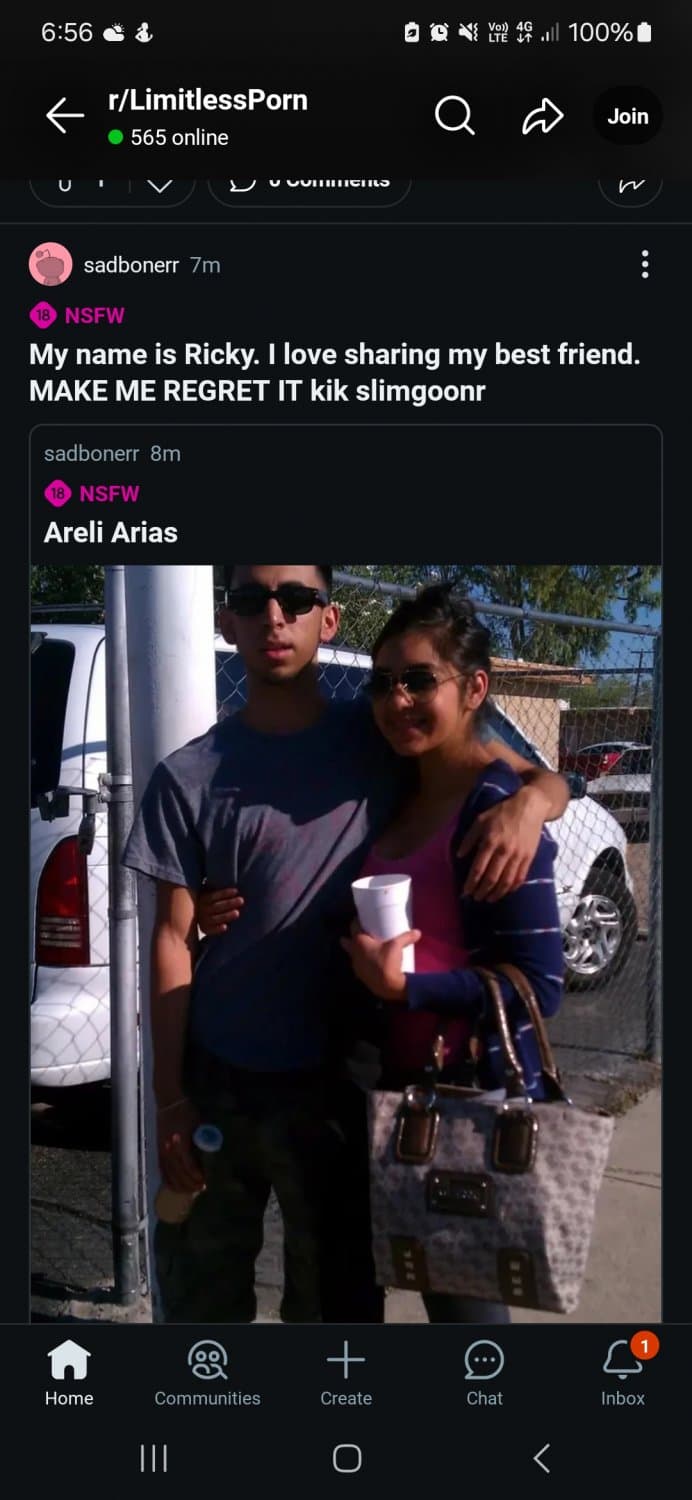
Task: Tap the share arrow icon in header
Action: [543, 117]
